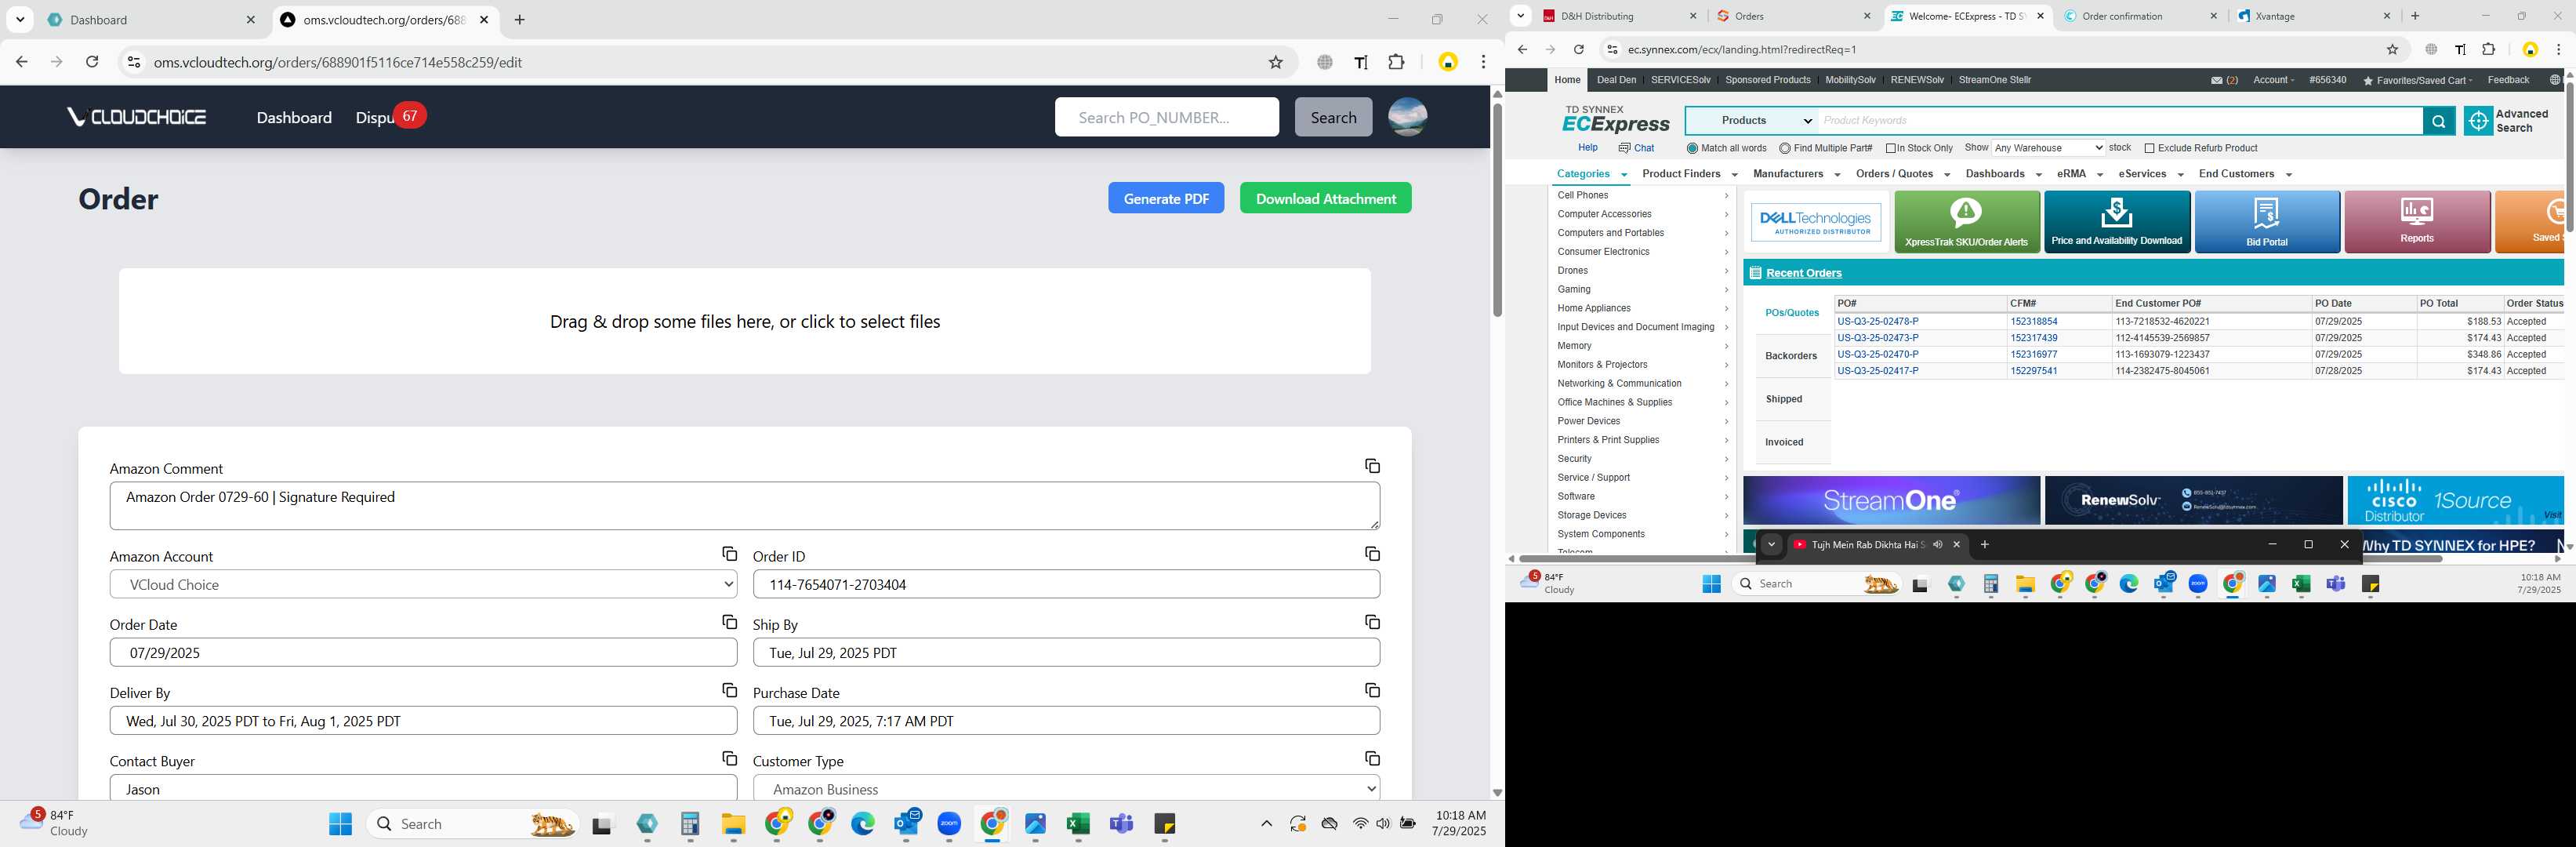The width and height of the screenshot is (2576, 847).
Task: Click the ECExpress vertical scrollbar thumb
Action: click(x=2569, y=155)
